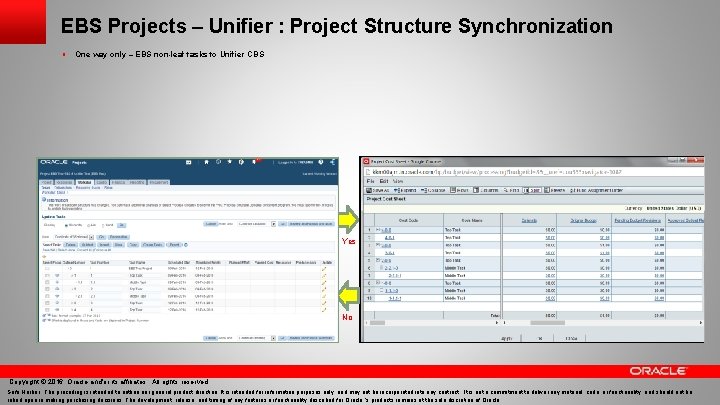The height and width of the screenshot is (405, 720).
Task: Tick the select checkbox for task 4
Action: [x=47, y=309]
